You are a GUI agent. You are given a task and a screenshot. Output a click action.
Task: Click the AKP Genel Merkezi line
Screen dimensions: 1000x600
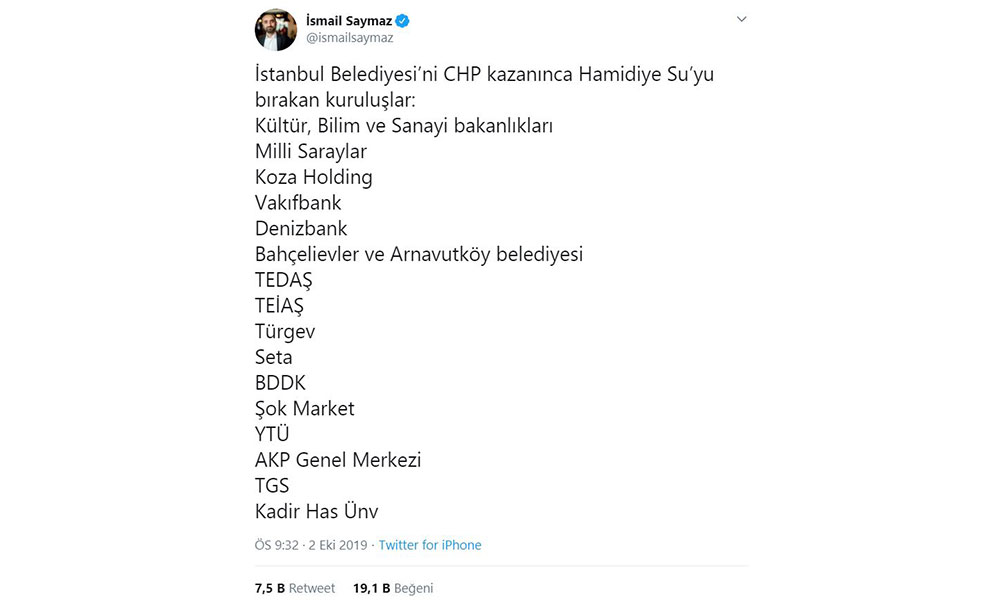coord(338,460)
